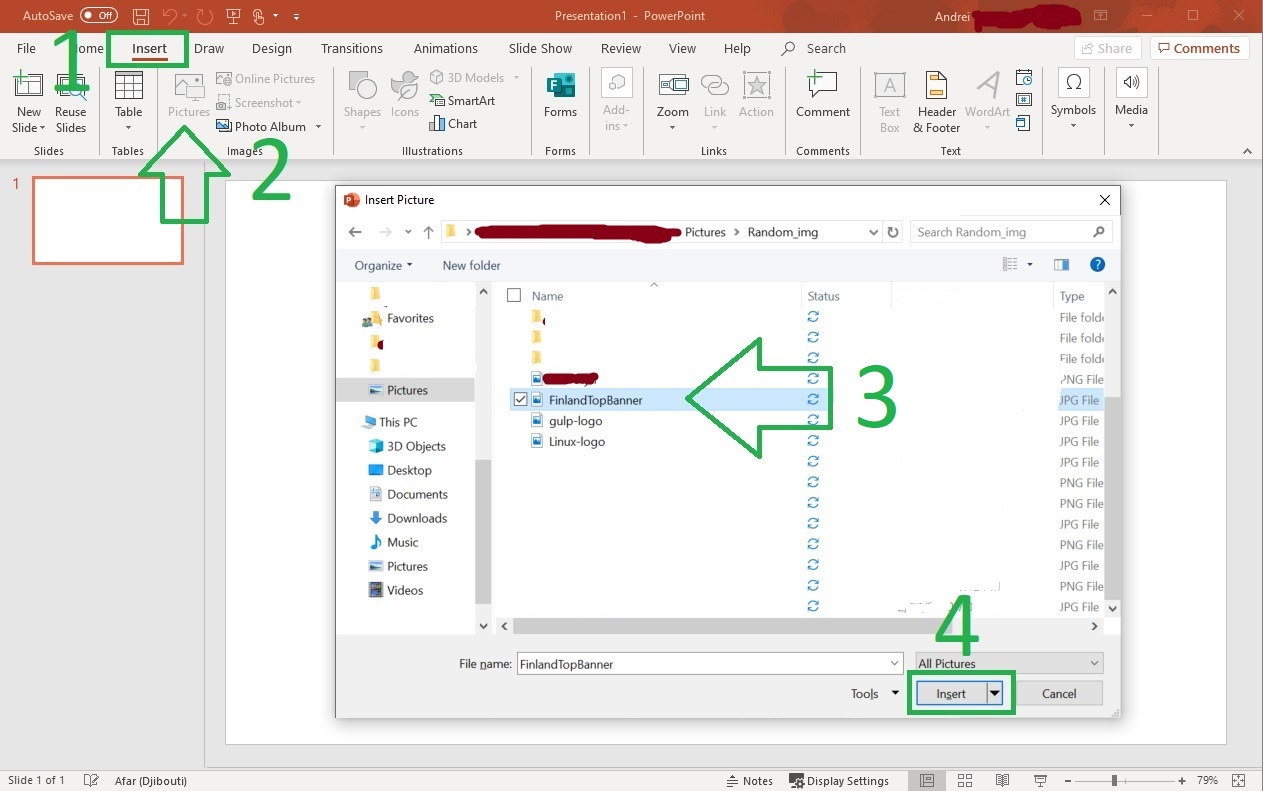
Task: Click the Insert button split arrow
Action: 994,693
